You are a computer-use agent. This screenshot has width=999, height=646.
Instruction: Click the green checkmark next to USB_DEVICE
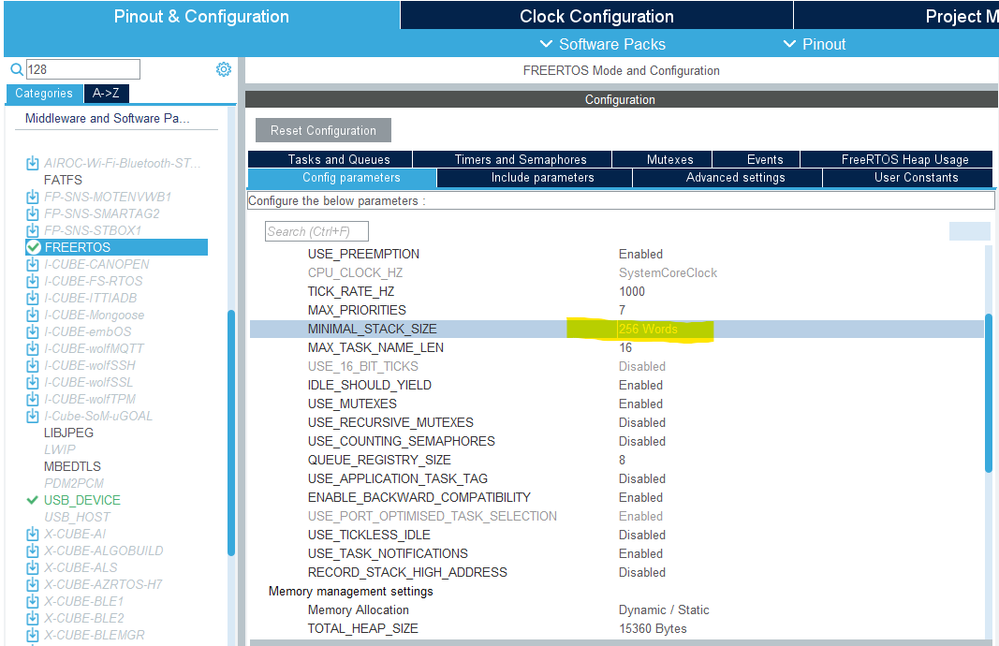tap(32, 500)
